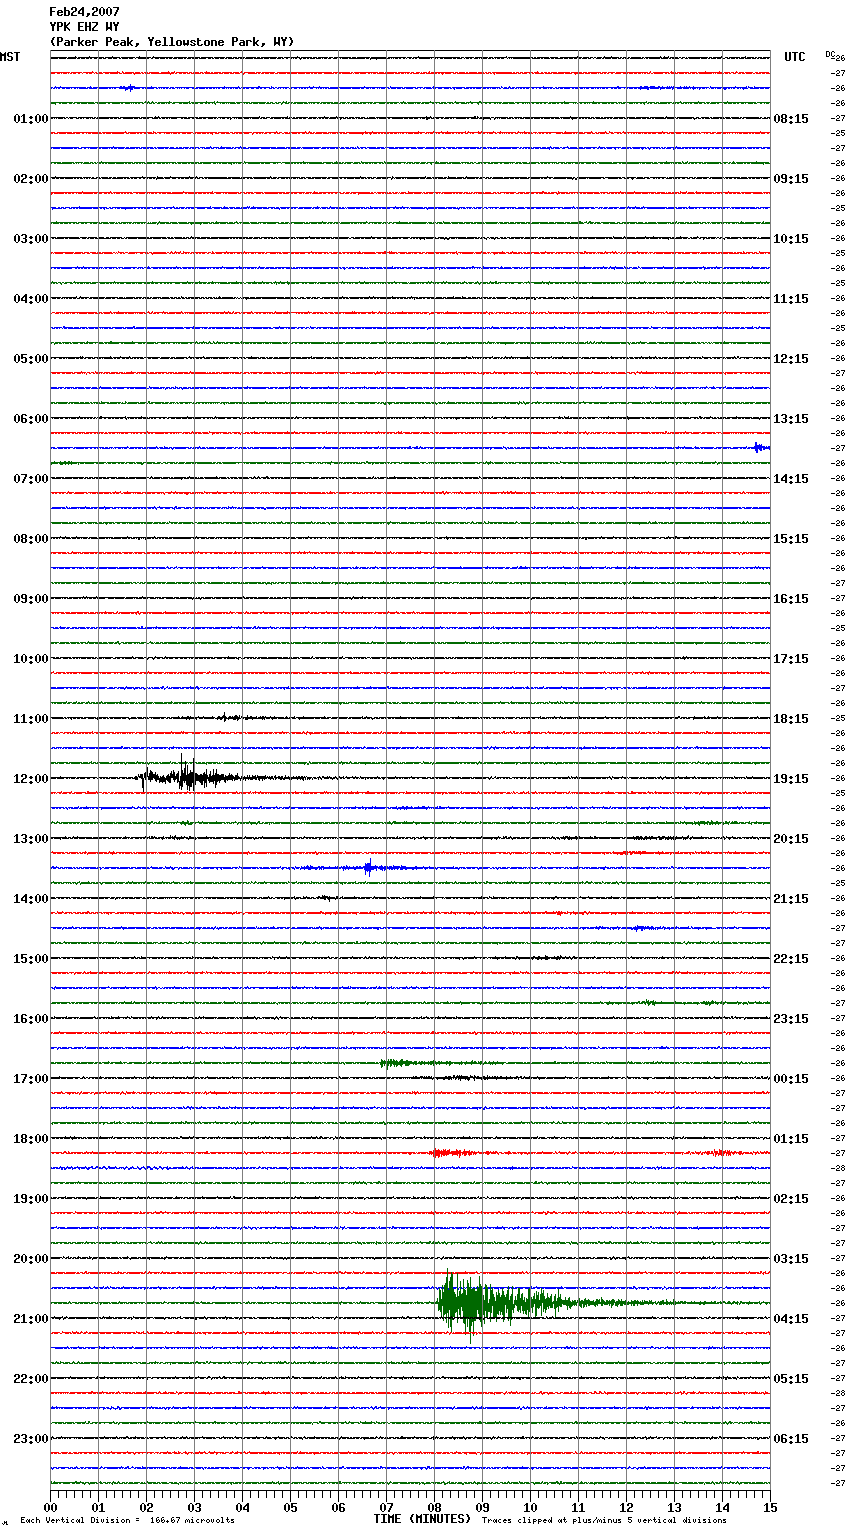Viewport: 850px width, 1534px height.
Task: Click the TIME (MINUTES) axis title
Action: coord(422,1519)
